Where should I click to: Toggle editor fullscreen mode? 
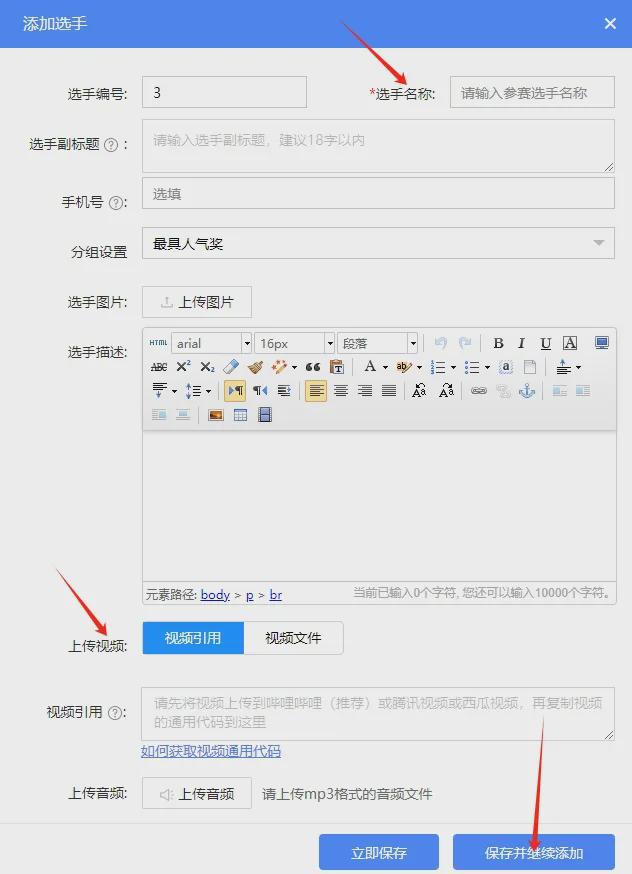click(601, 343)
